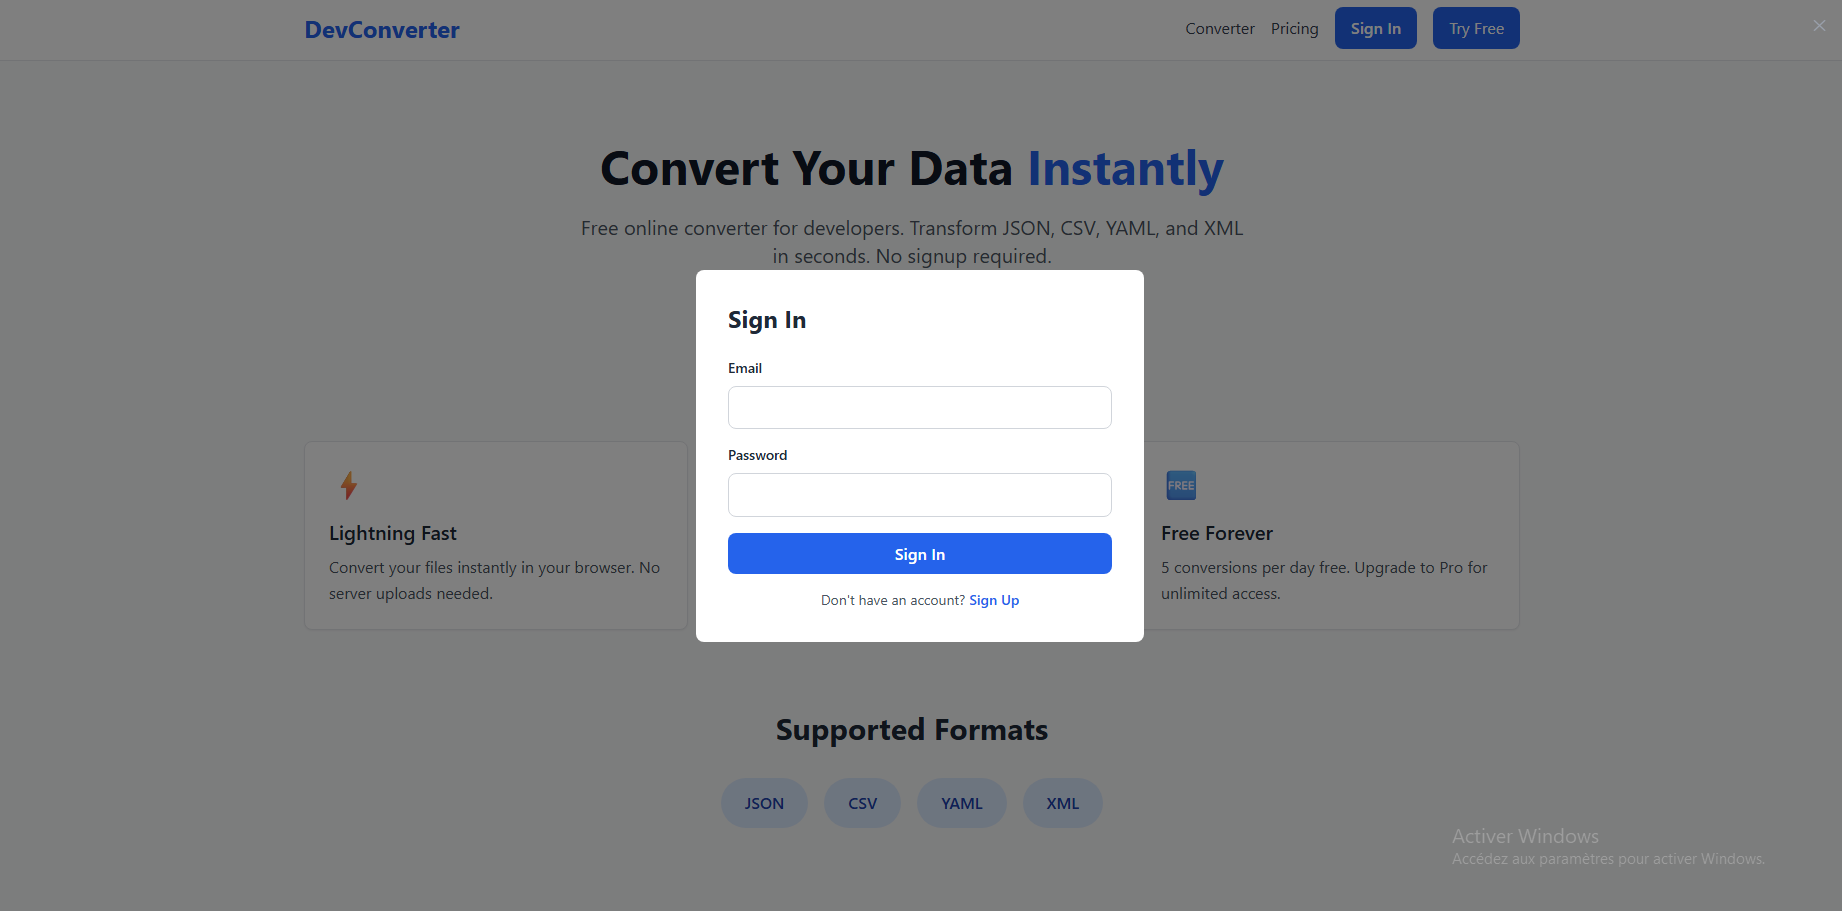The width and height of the screenshot is (1842, 911).
Task: Open the Pricing page
Action: [x=1294, y=28]
